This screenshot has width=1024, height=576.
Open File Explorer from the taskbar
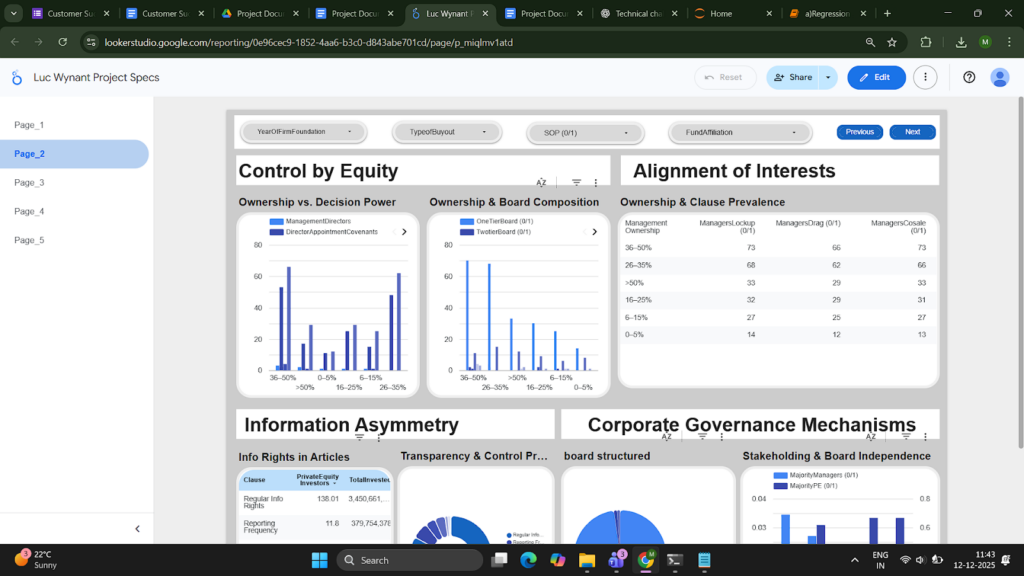[587, 560]
